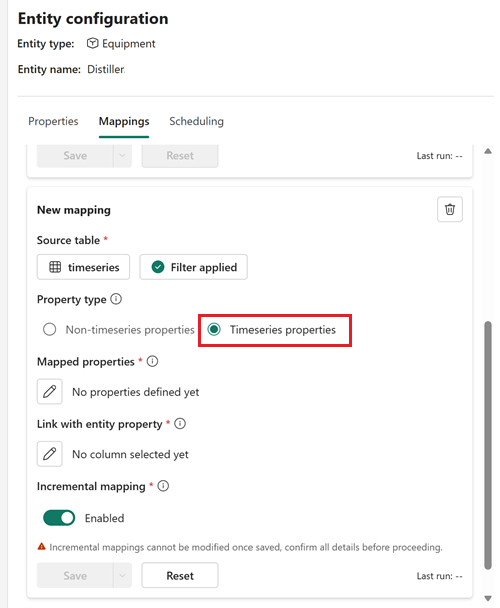The height and width of the screenshot is (608, 500).
Task: Edit Link with entity property pencil icon
Action: click(x=49, y=454)
